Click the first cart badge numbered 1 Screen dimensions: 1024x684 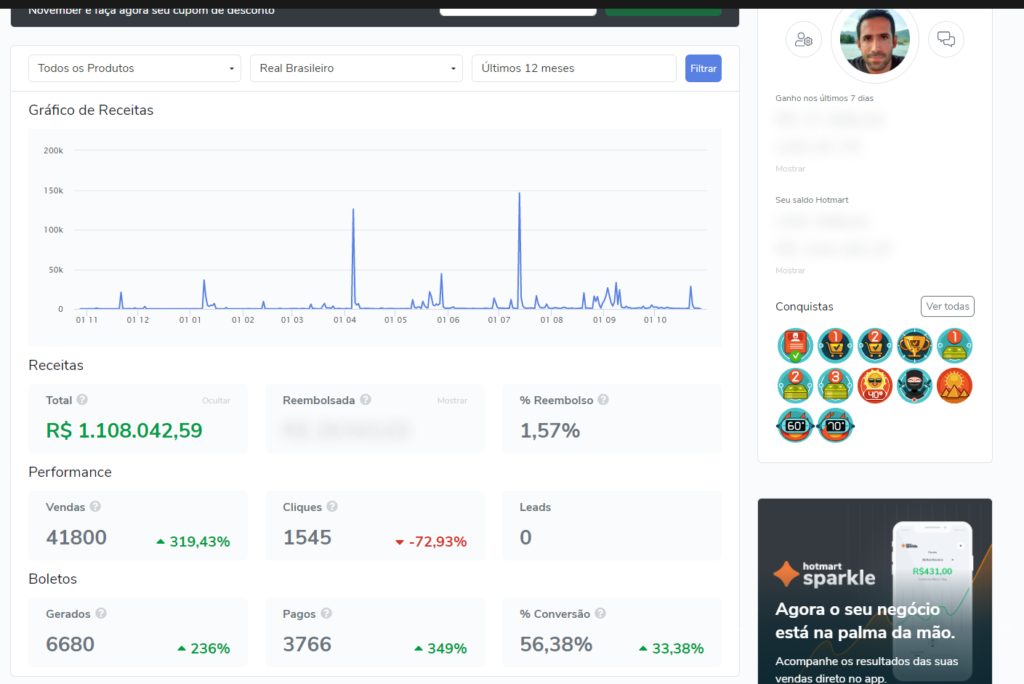(835, 346)
